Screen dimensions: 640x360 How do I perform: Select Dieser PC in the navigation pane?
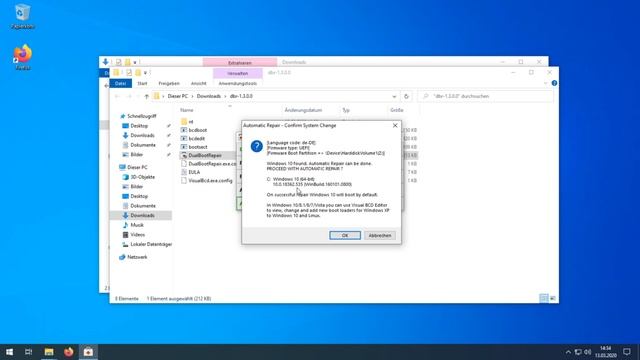pyautogui.click(x=137, y=167)
